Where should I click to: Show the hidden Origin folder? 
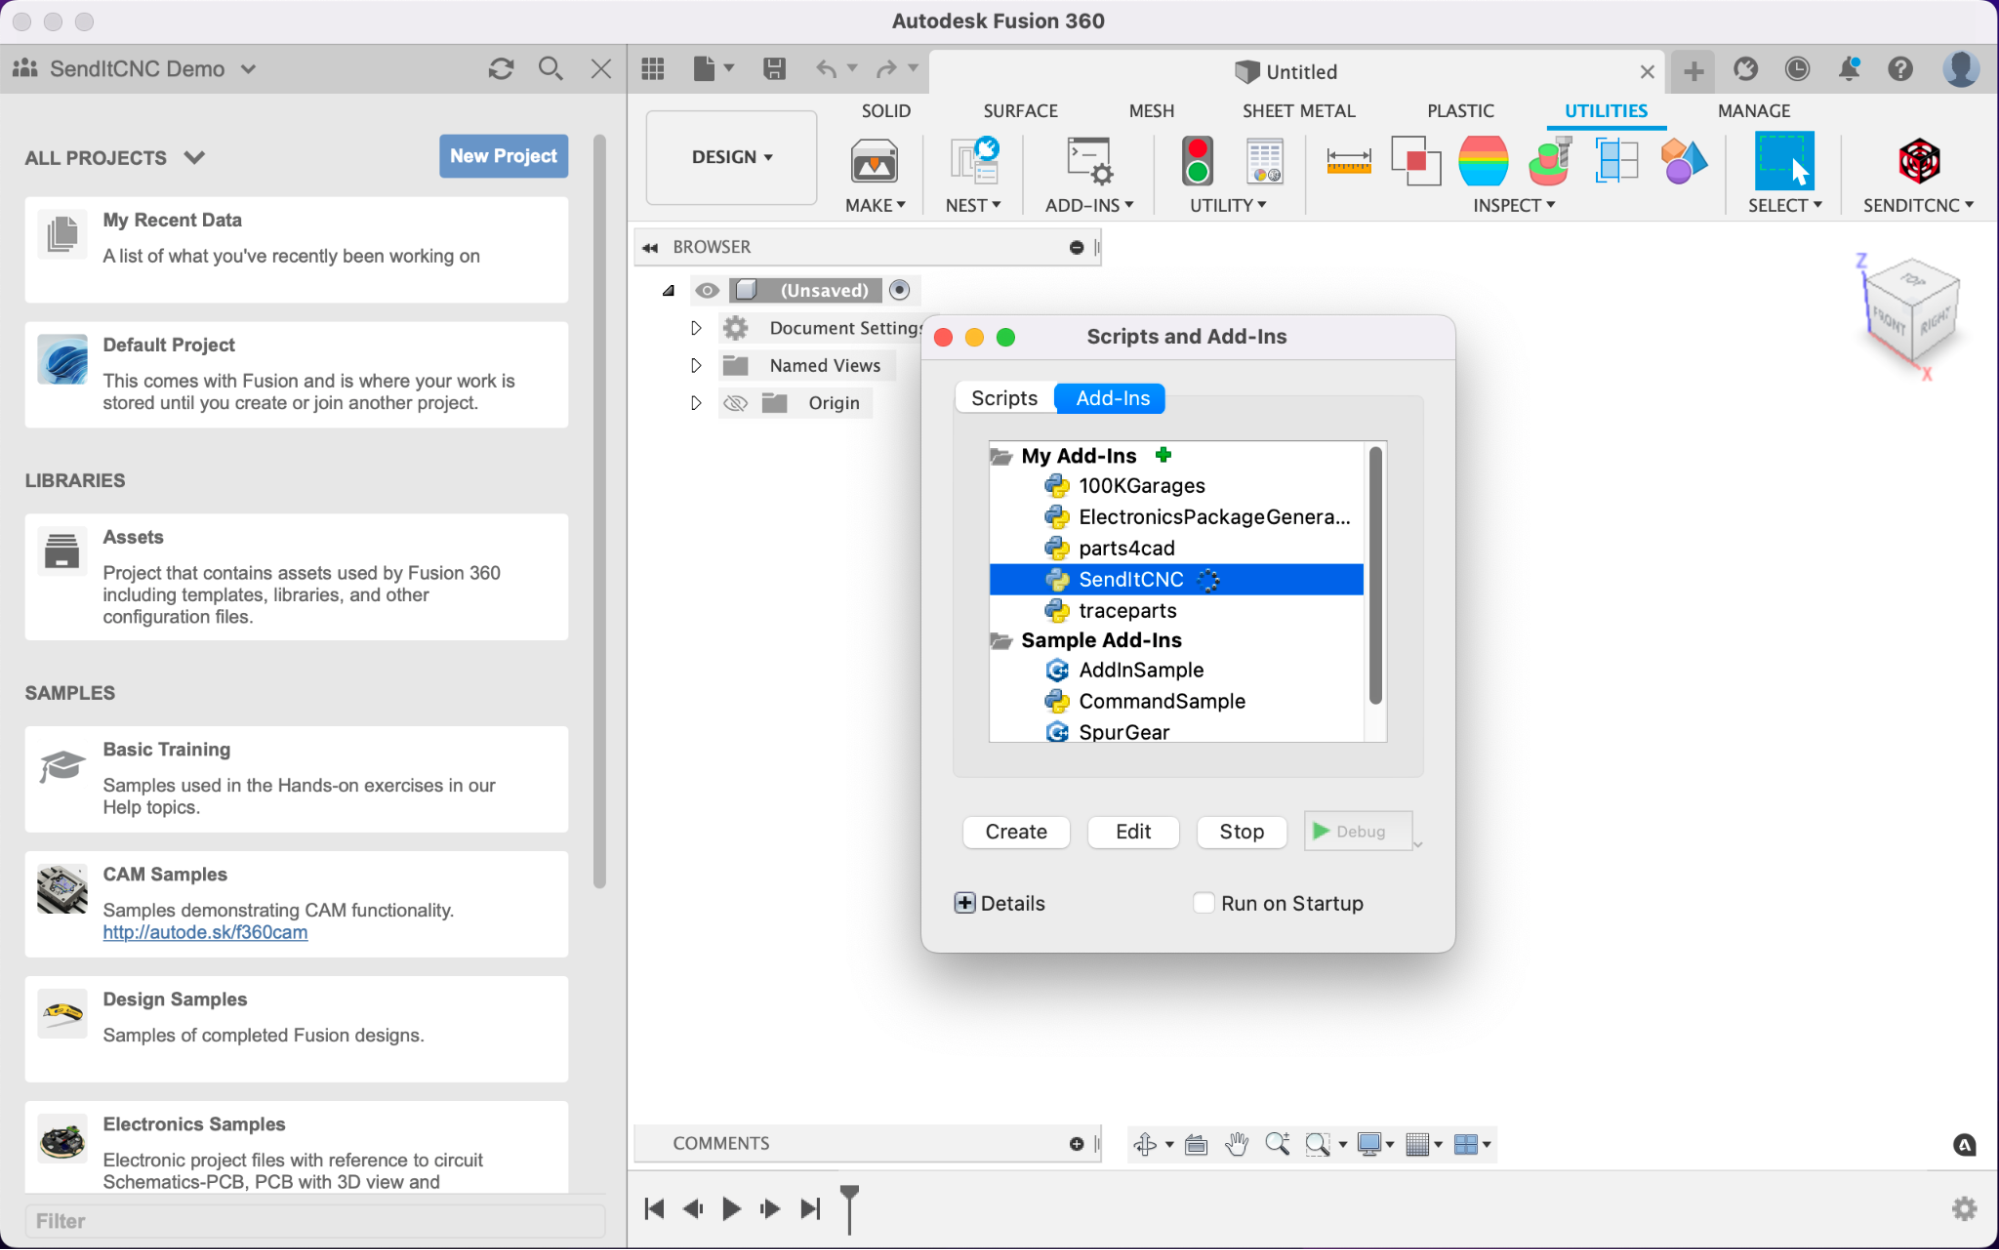pyautogui.click(x=735, y=403)
